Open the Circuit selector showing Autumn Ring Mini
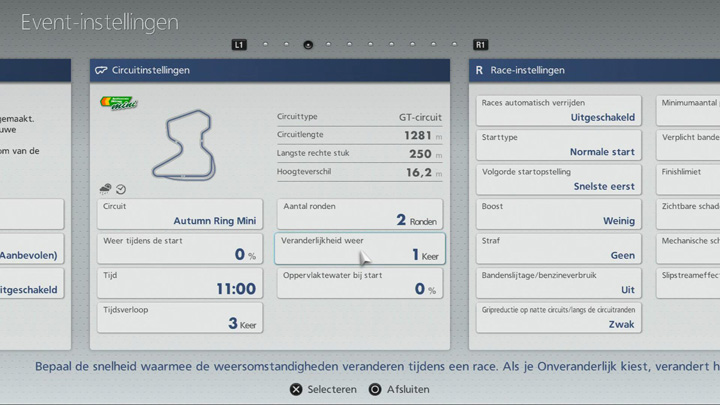Image resolution: width=720 pixels, height=405 pixels. pyautogui.click(x=180, y=214)
